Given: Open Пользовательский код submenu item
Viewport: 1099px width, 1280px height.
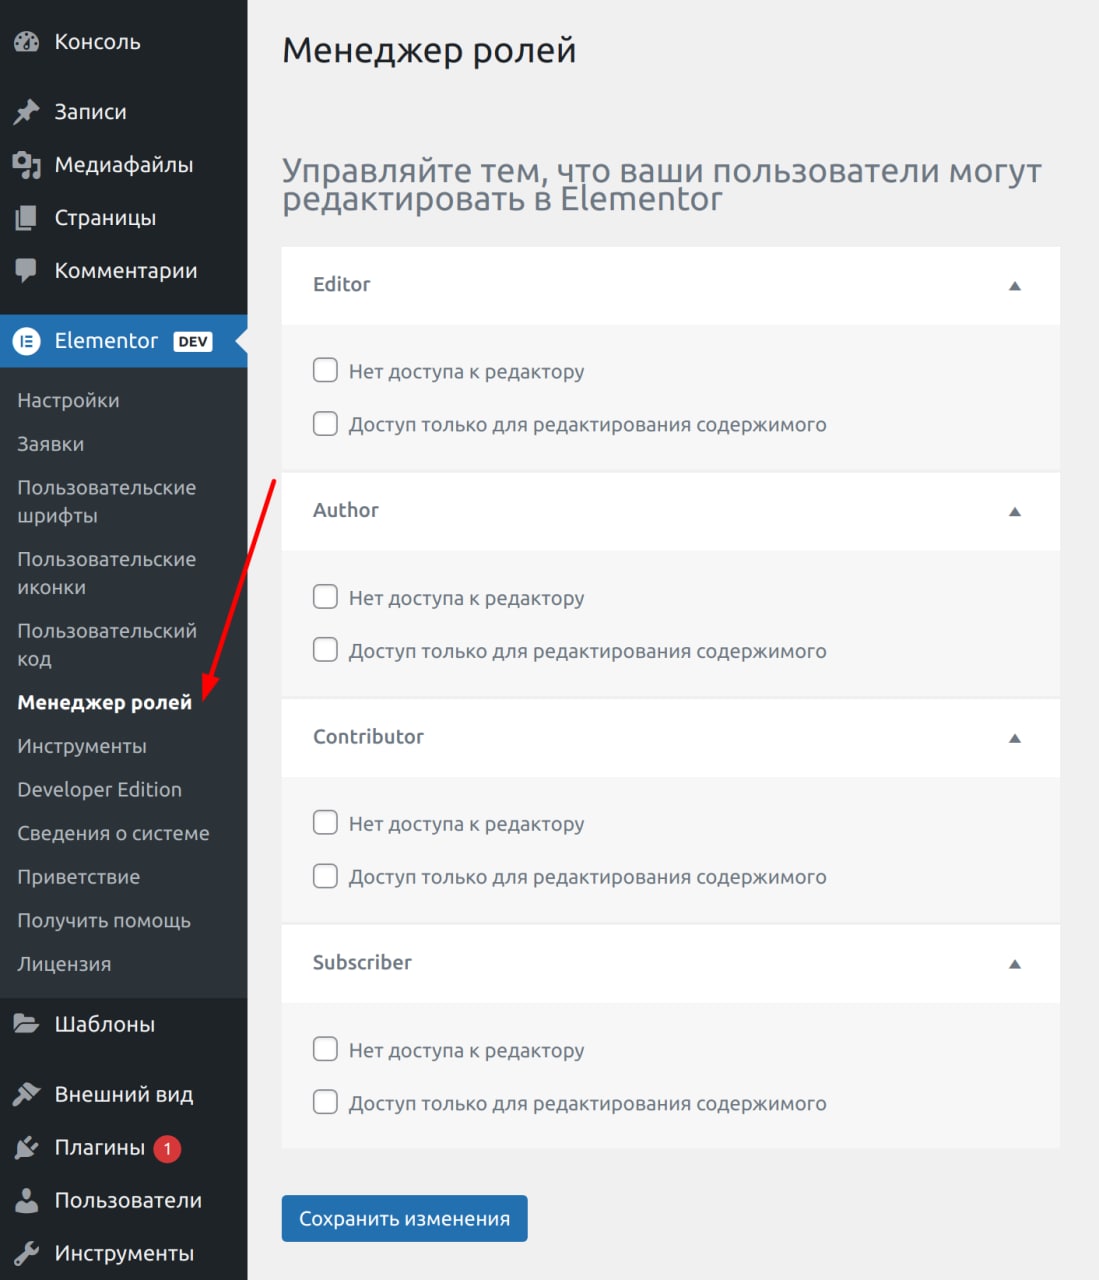Looking at the screenshot, I should (x=106, y=645).
